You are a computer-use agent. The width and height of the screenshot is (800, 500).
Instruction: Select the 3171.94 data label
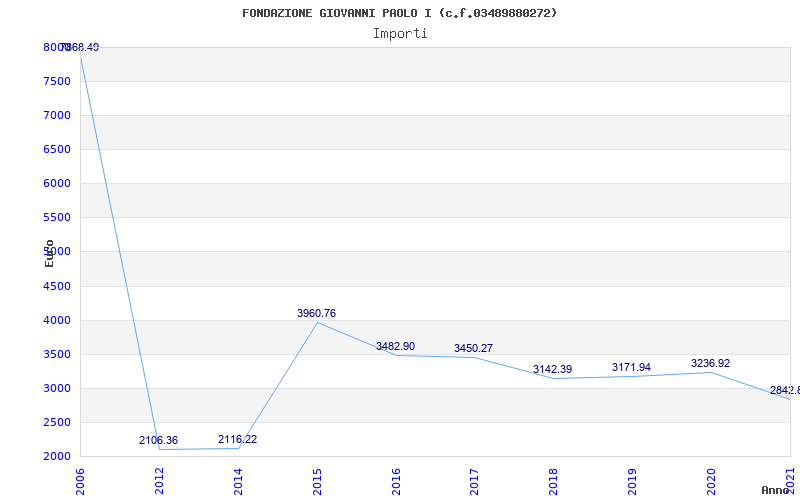(x=632, y=367)
